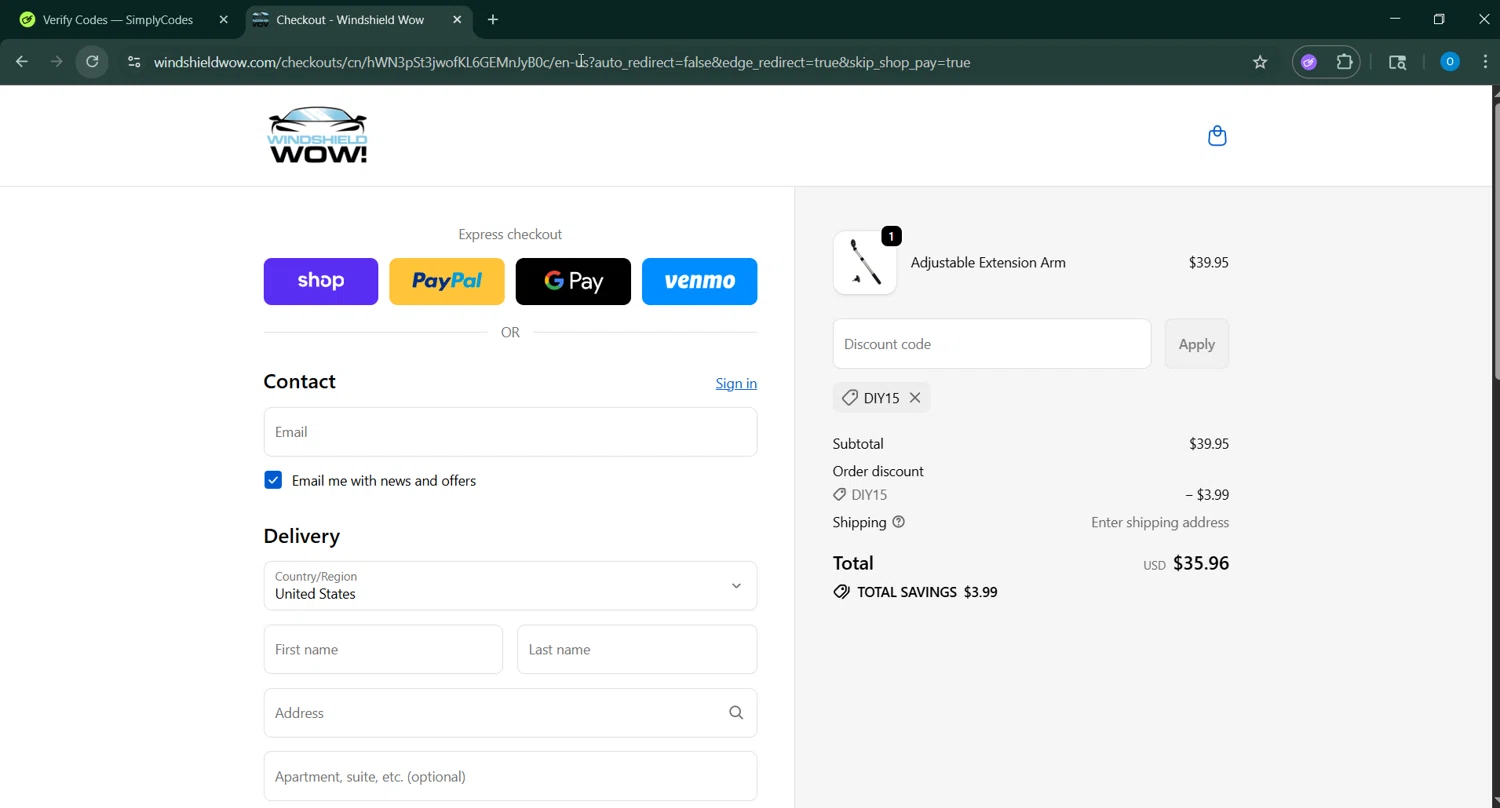Expand the Country/Region dropdown

(510, 586)
